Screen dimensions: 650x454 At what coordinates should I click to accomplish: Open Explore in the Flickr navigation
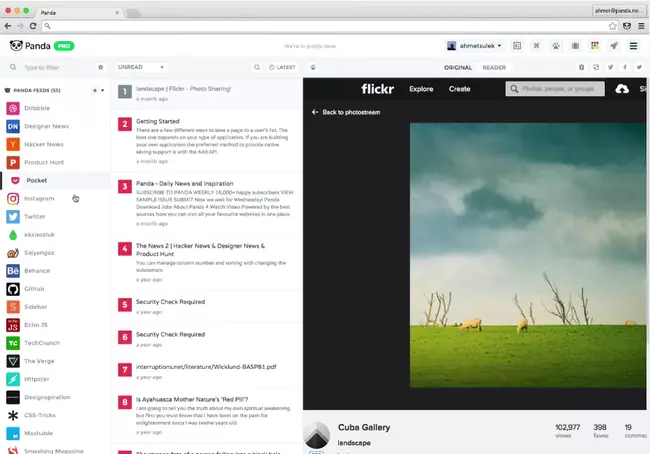pos(421,89)
